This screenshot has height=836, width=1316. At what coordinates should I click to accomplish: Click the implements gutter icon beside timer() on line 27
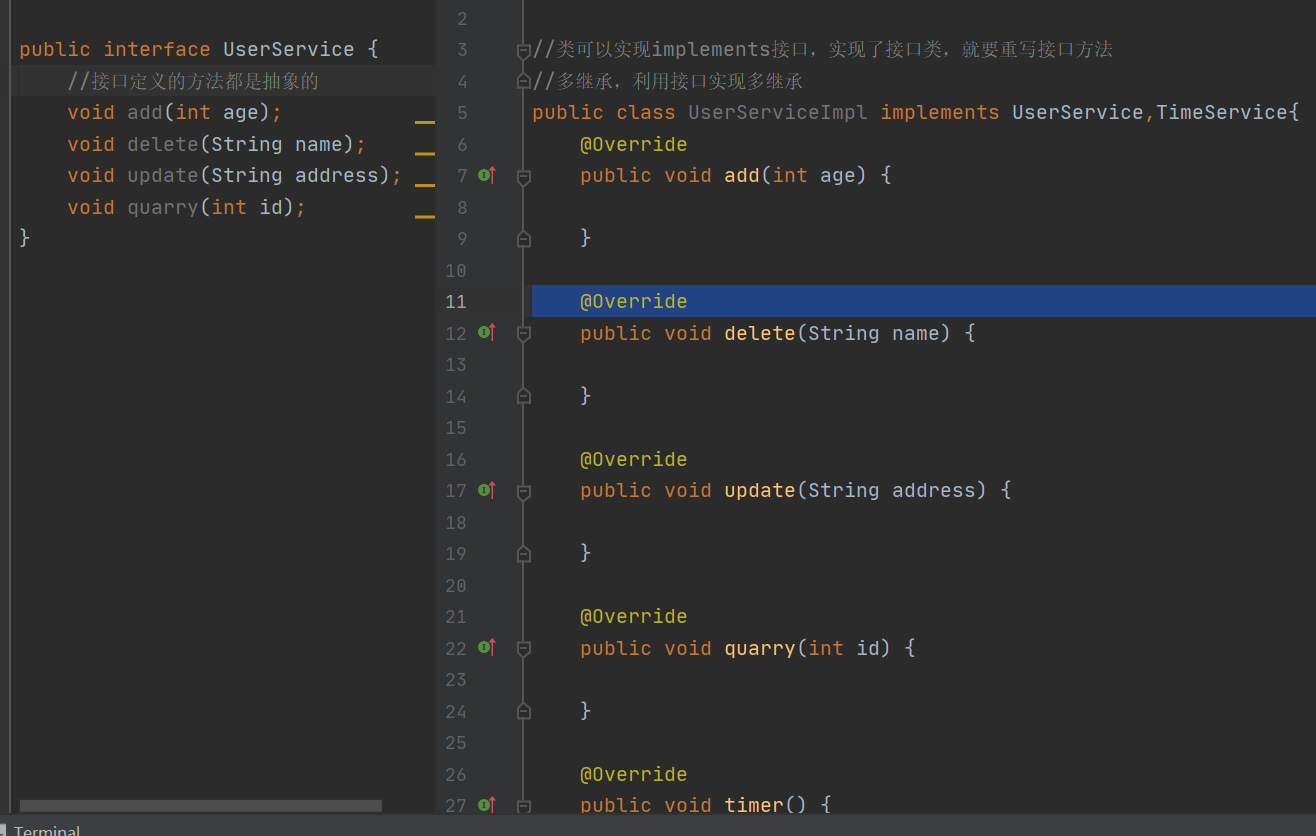point(487,804)
